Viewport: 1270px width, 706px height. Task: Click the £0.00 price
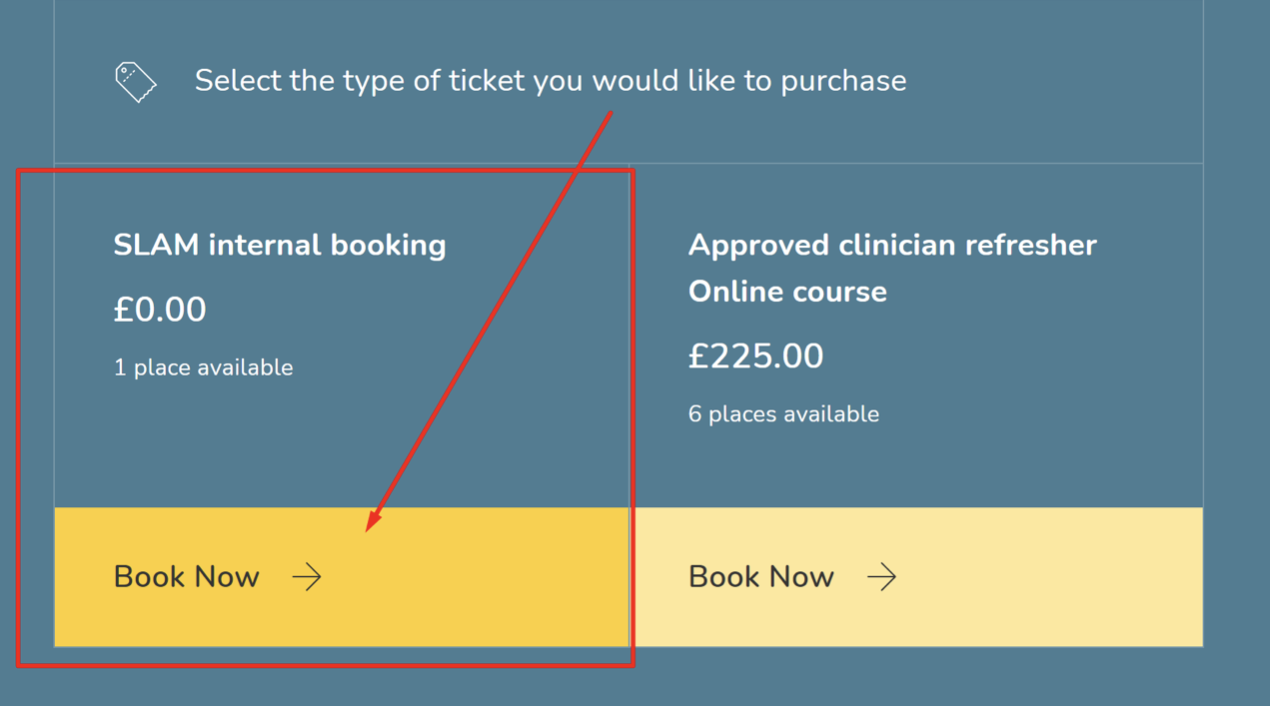point(160,309)
